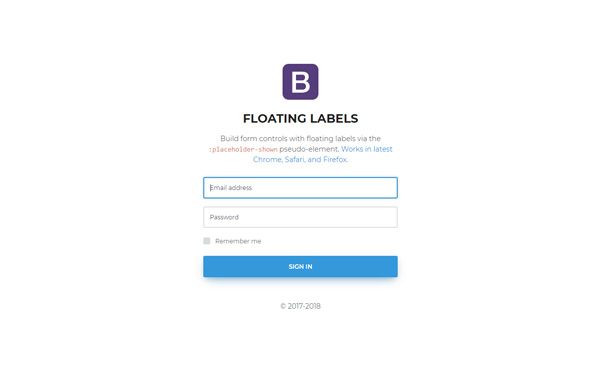This screenshot has width=600, height=383.
Task: Click the SIGN IN text label
Action: coord(300,266)
